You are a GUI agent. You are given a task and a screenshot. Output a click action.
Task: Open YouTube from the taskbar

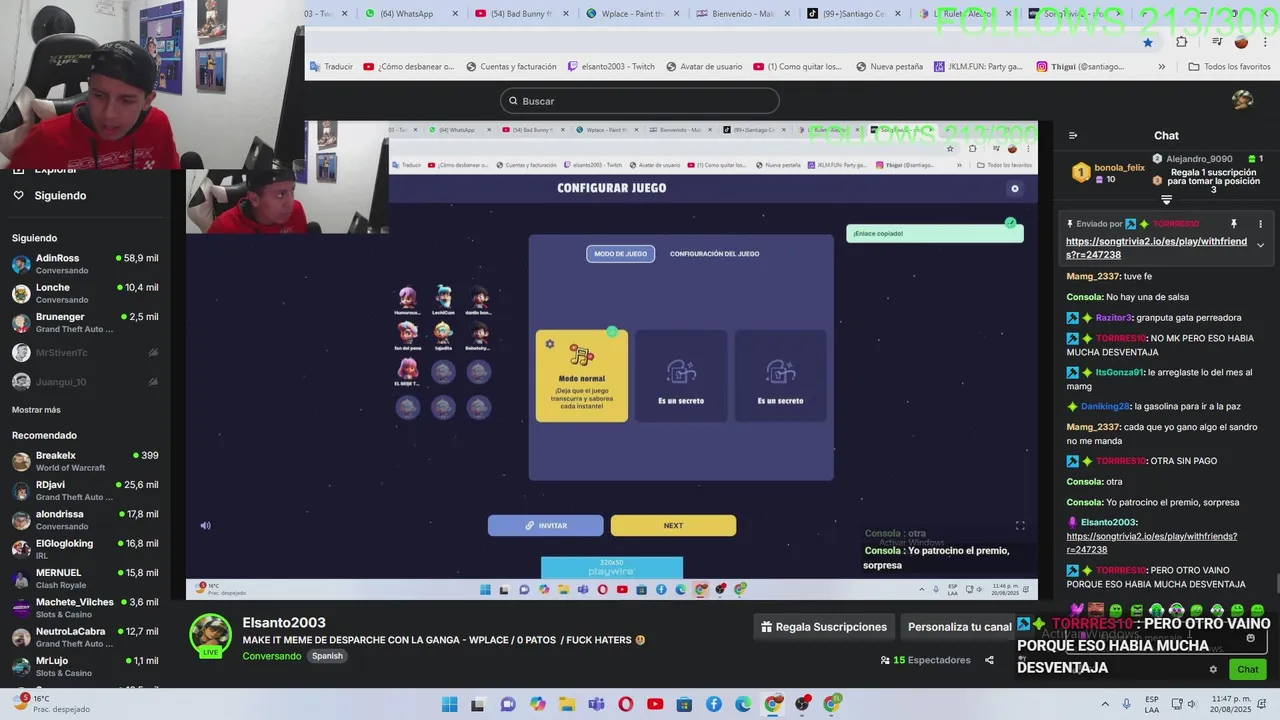(655, 704)
